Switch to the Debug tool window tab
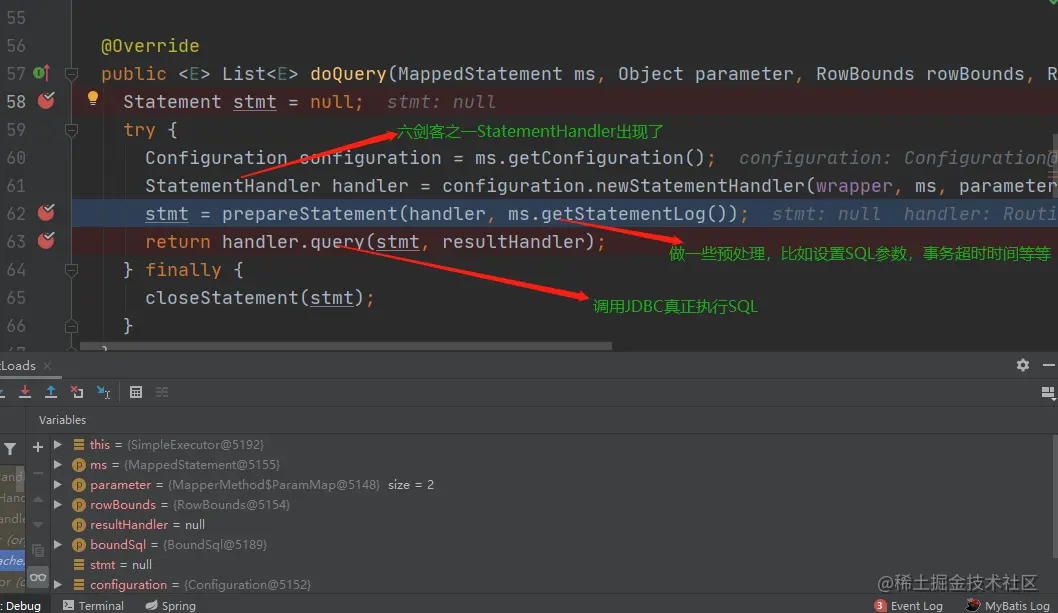The image size is (1058, 613). pyautogui.click(x=21, y=606)
